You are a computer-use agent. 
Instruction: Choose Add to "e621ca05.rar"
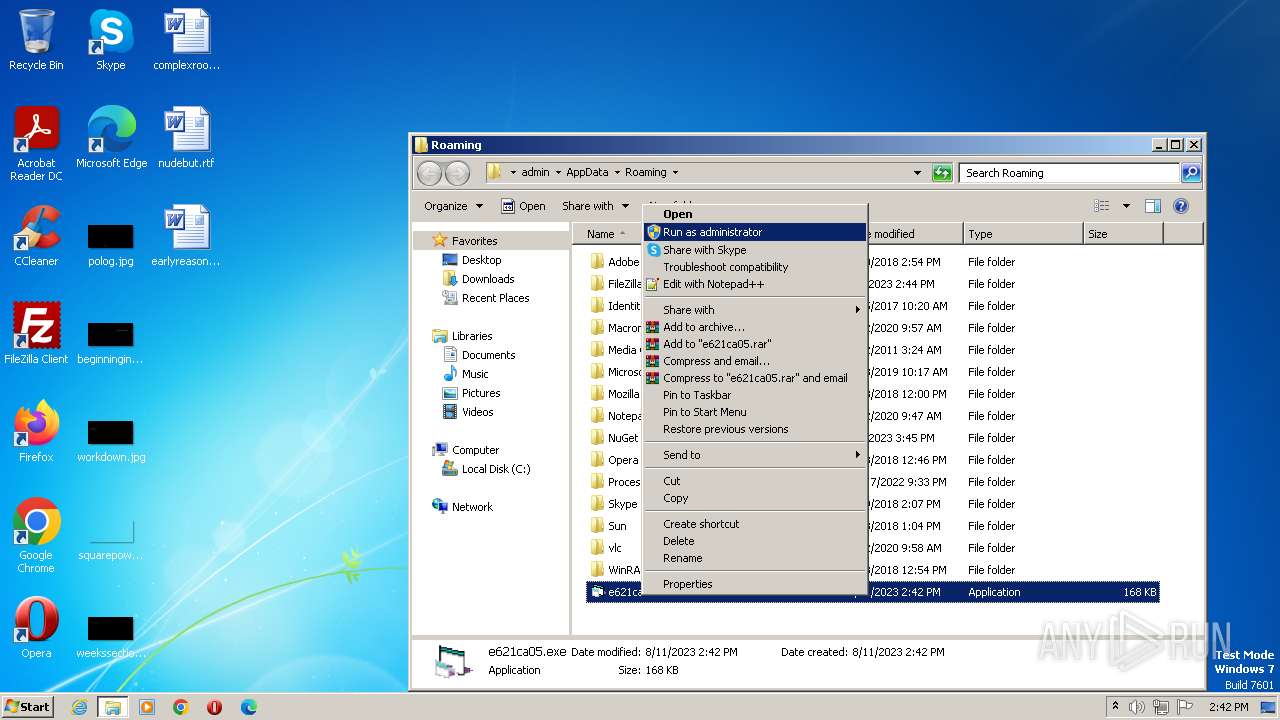pos(755,344)
